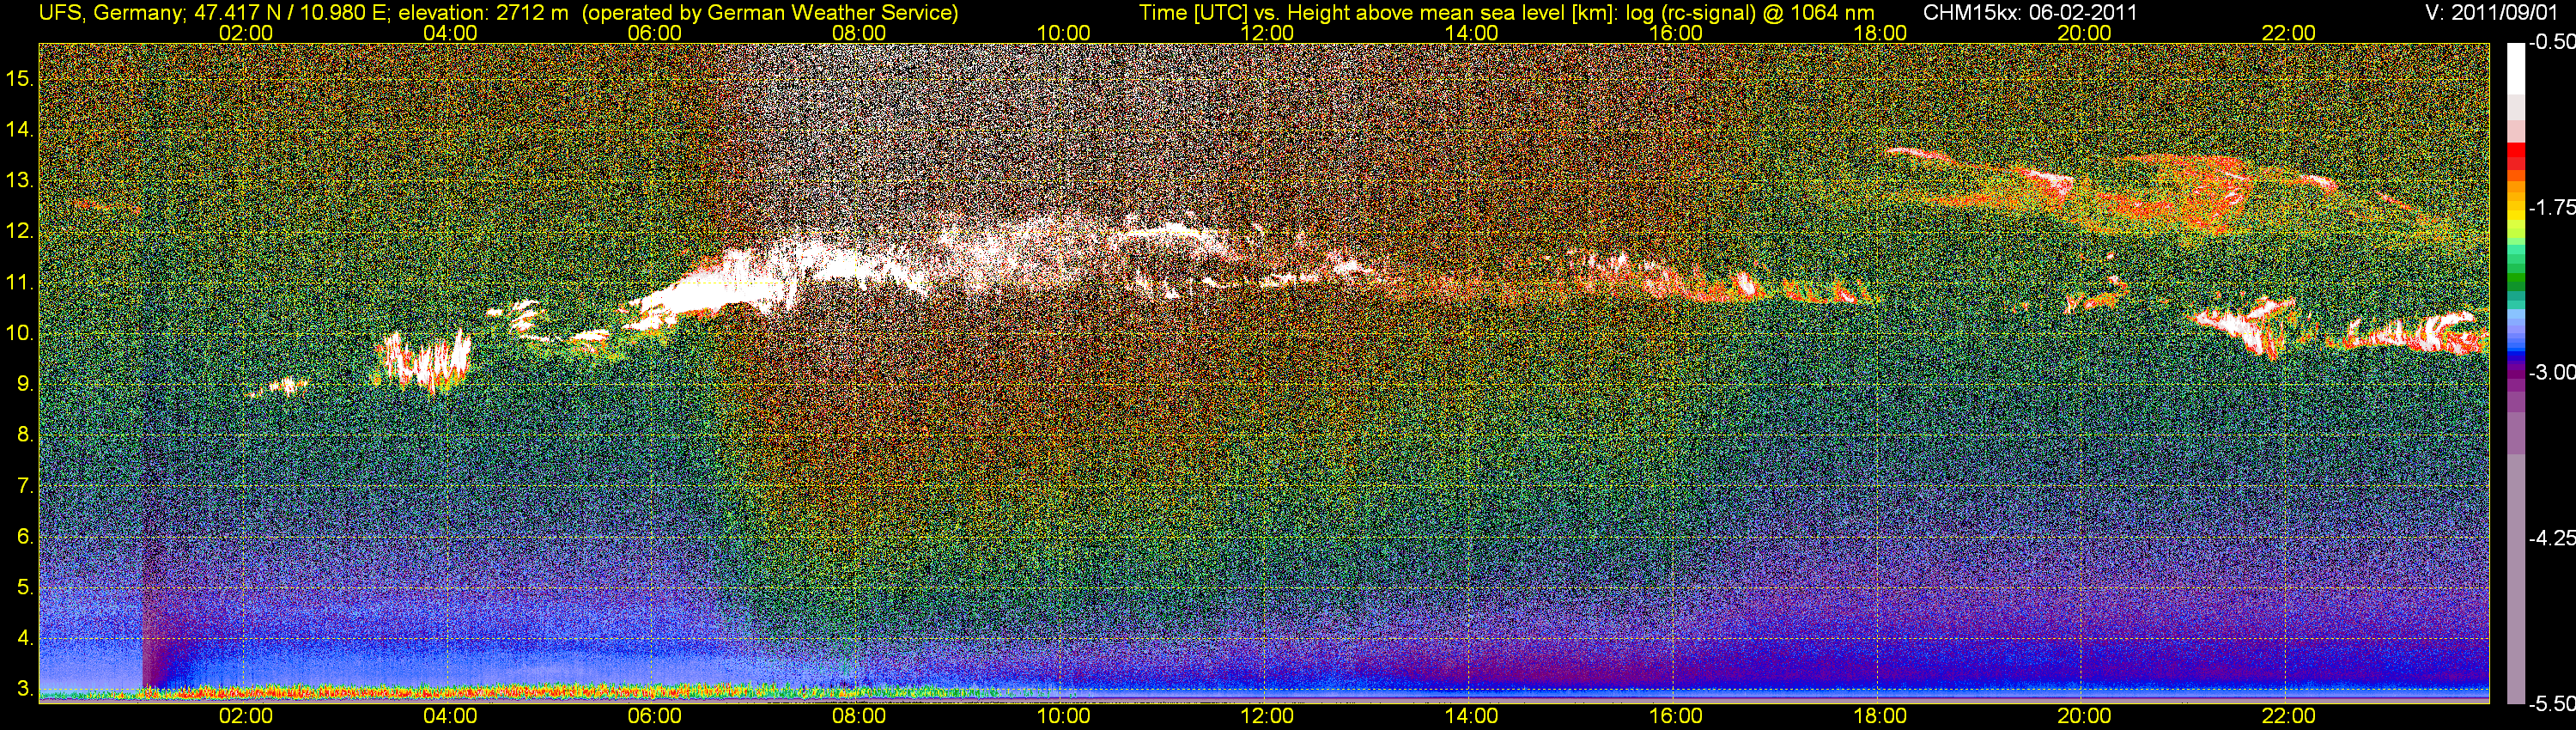Click the '16:00' tick on the upper time axis
Screen dimensions: 2576x730
[1675, 33]
